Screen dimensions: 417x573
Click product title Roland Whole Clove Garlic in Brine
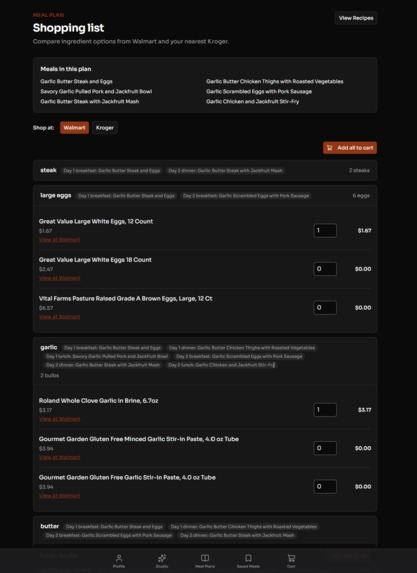click(98, 401)
